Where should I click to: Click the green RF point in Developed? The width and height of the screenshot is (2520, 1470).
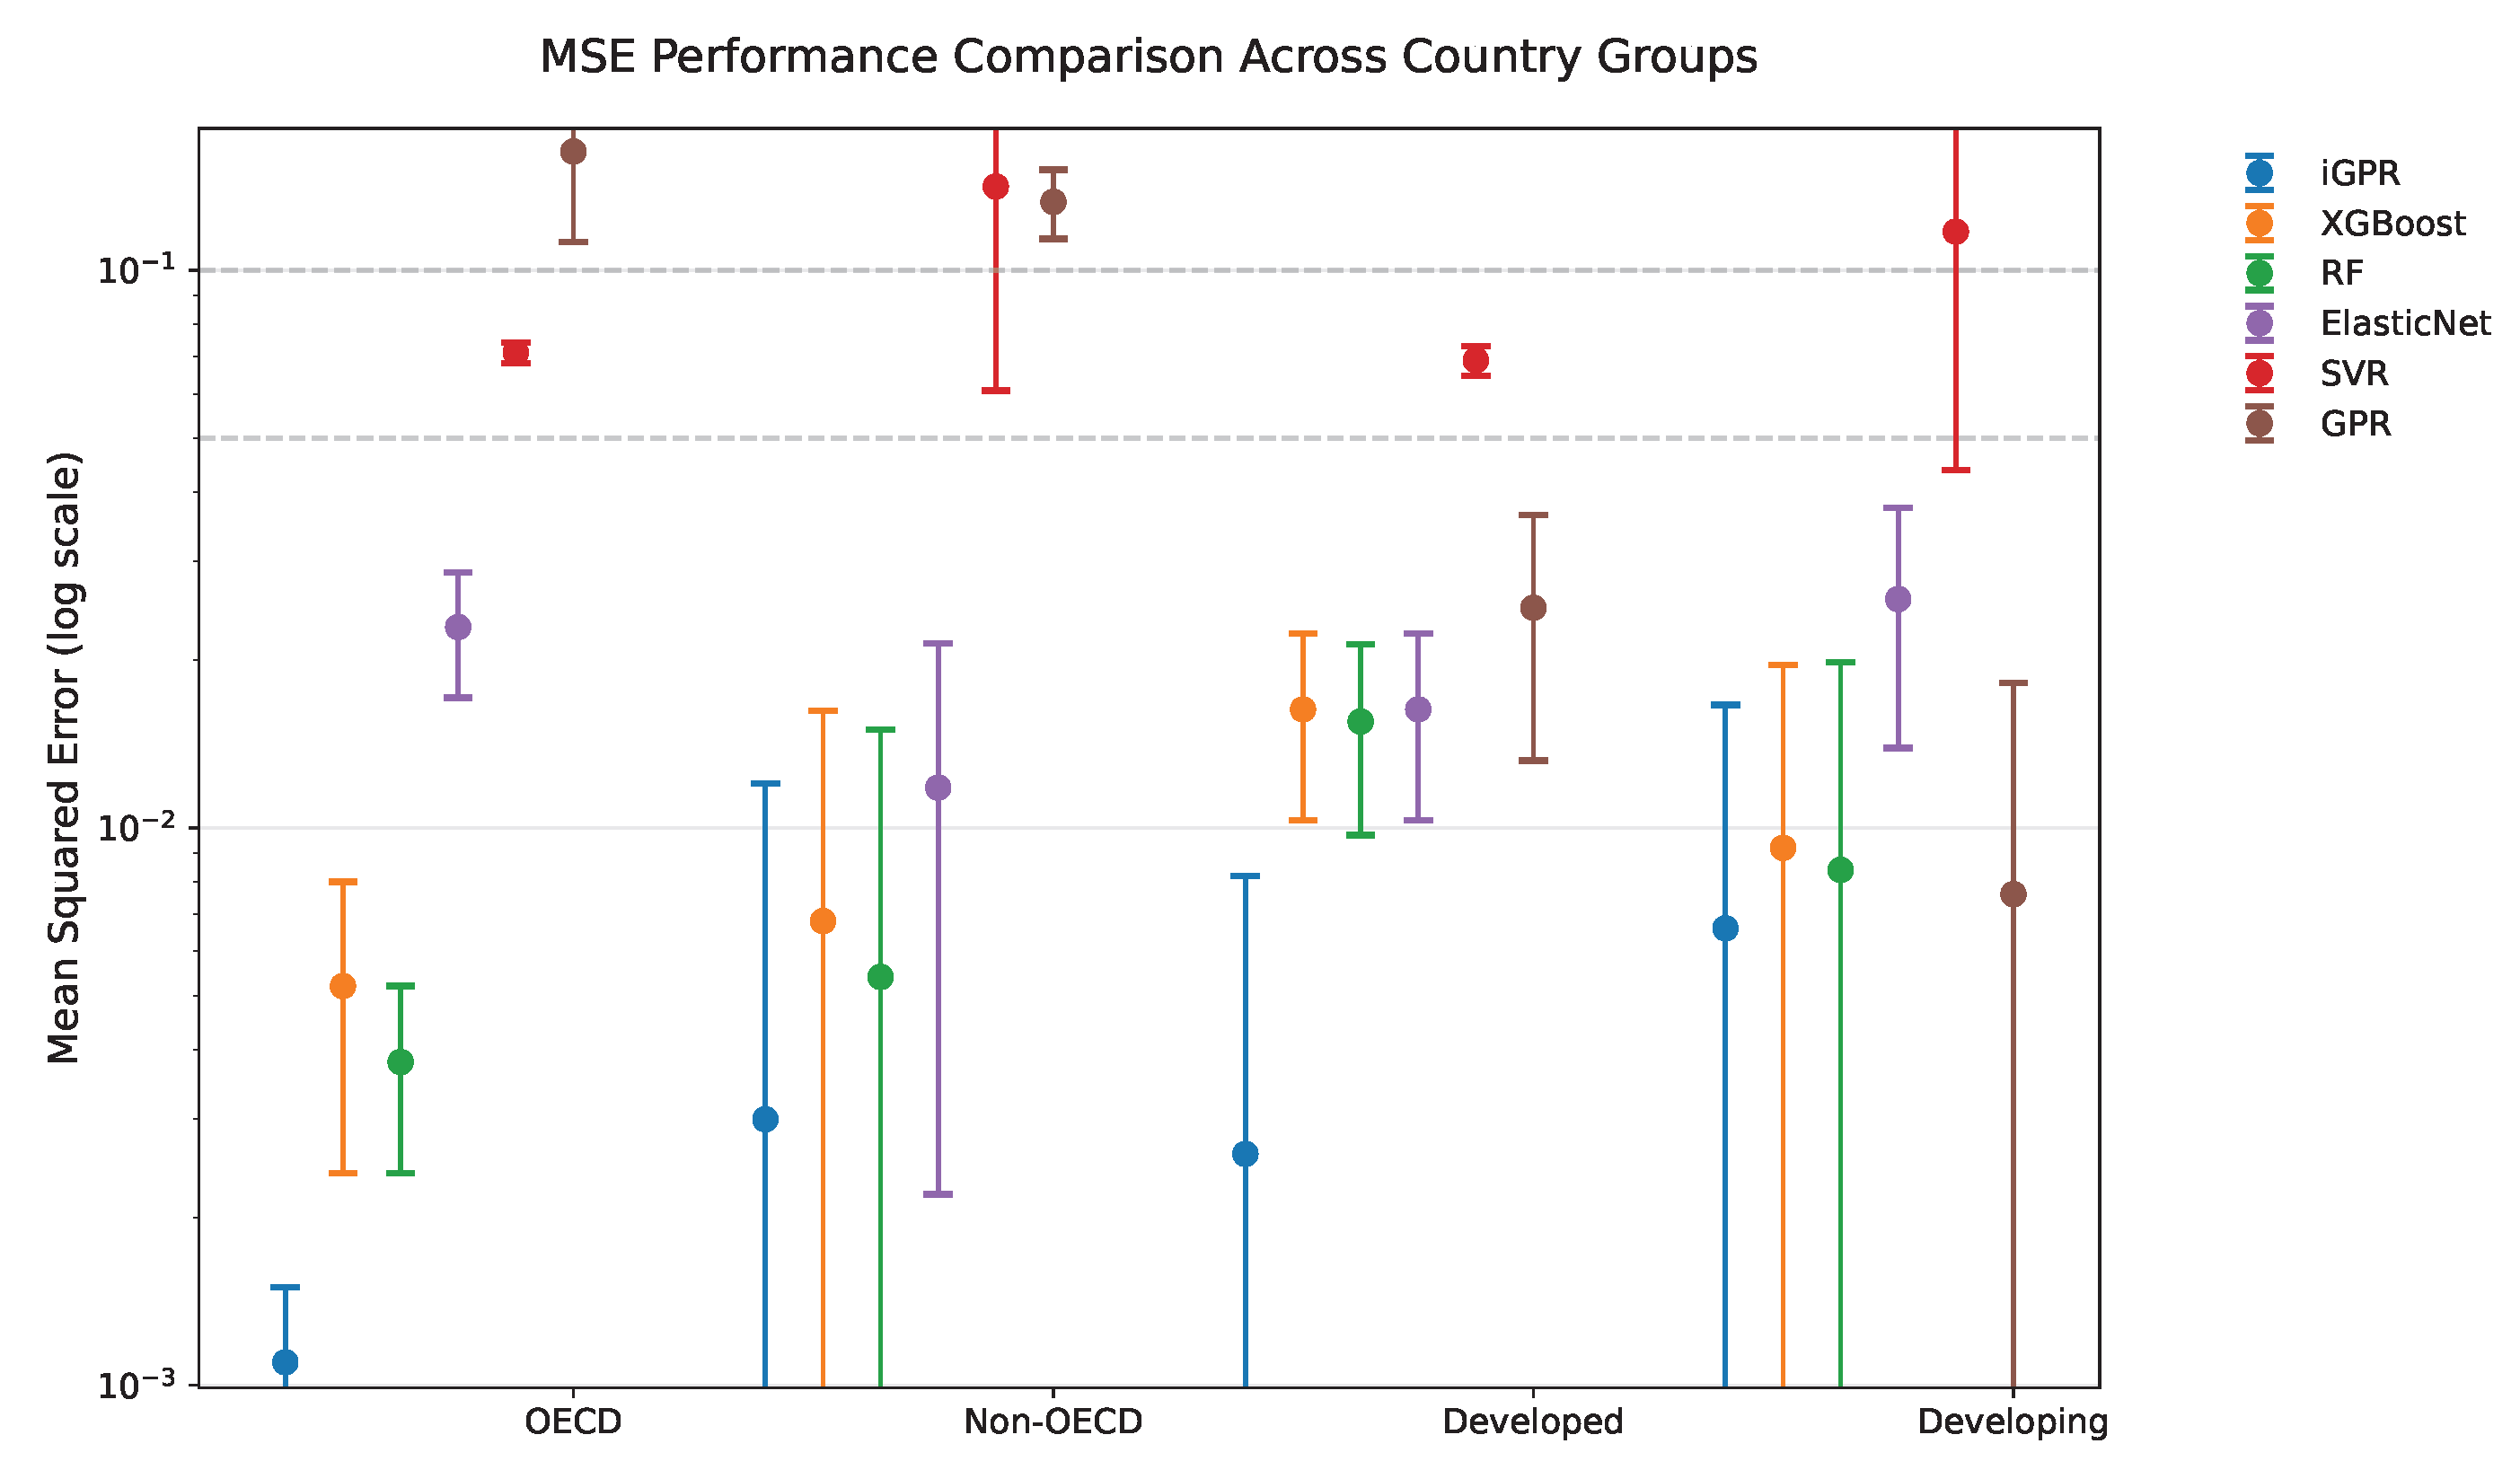point(1361,722)
